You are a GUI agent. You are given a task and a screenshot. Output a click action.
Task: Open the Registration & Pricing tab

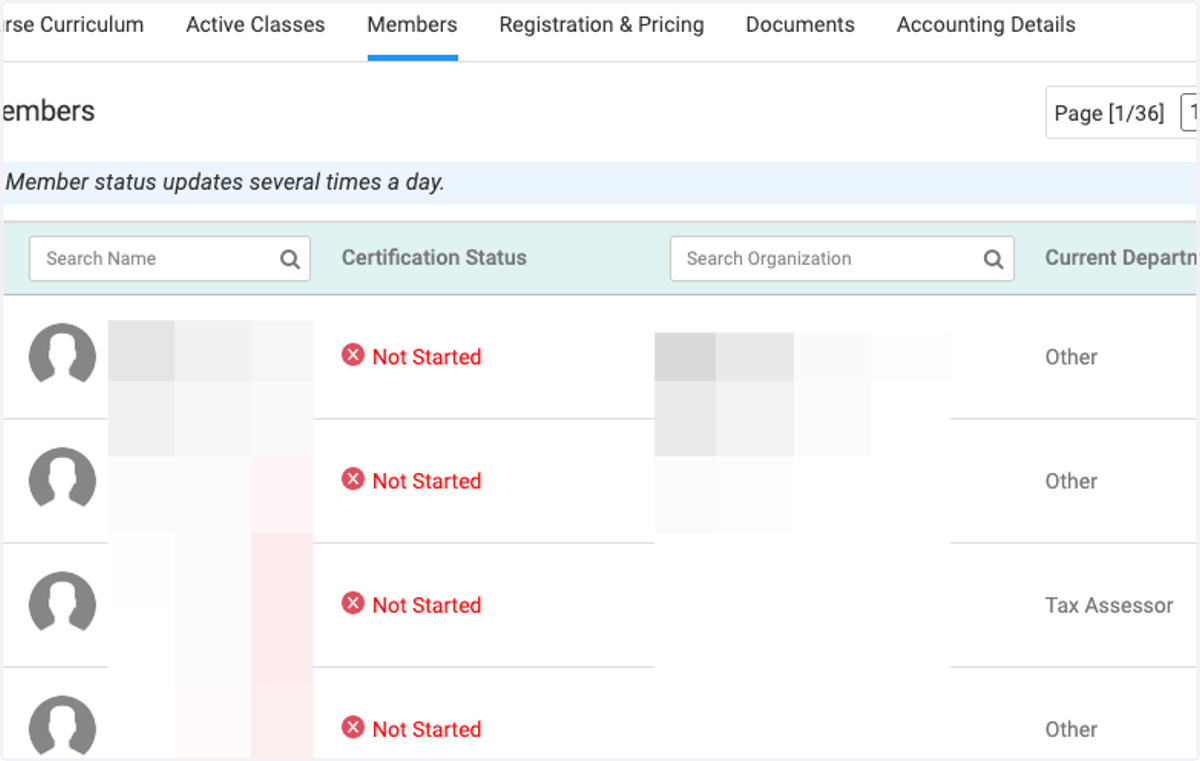click(601, 25)
